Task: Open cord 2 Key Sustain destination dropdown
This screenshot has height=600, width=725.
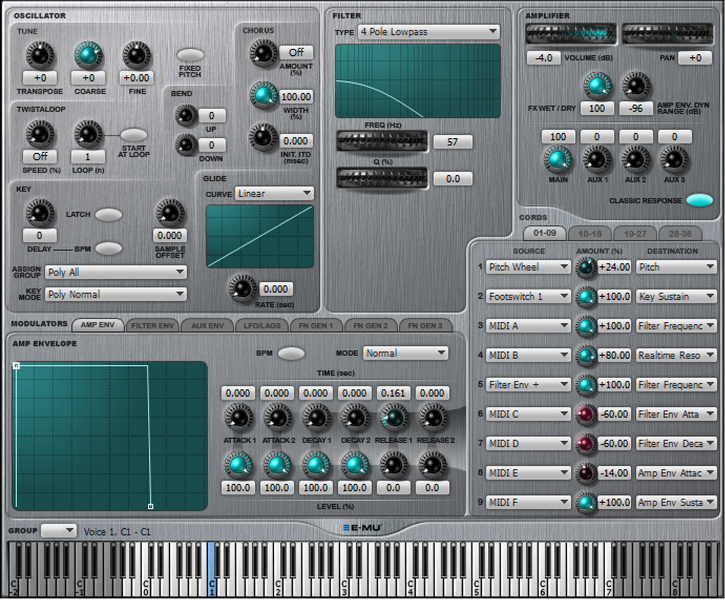Action: tap(676, 297)
